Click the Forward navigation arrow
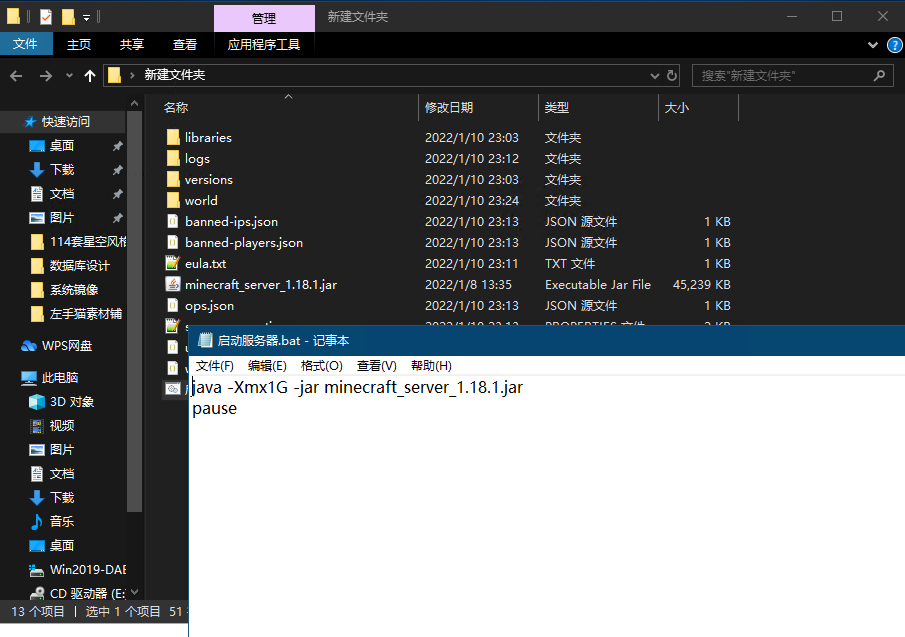905x637 pixels. [46, 76]
